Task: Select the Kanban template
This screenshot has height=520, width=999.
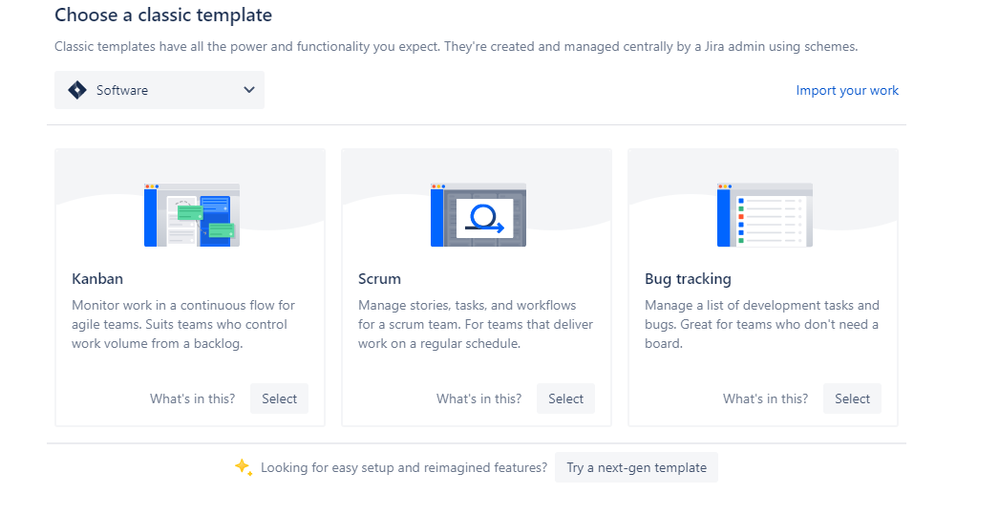Action: point(279,398)
